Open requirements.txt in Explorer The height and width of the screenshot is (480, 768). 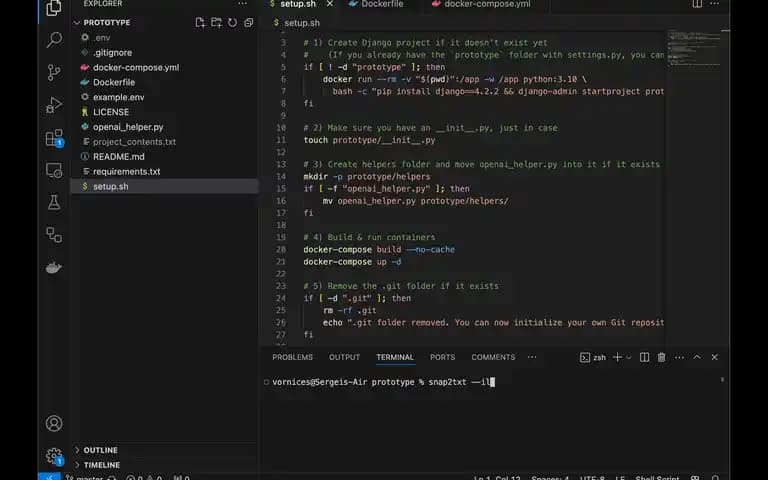pos(165,171)
